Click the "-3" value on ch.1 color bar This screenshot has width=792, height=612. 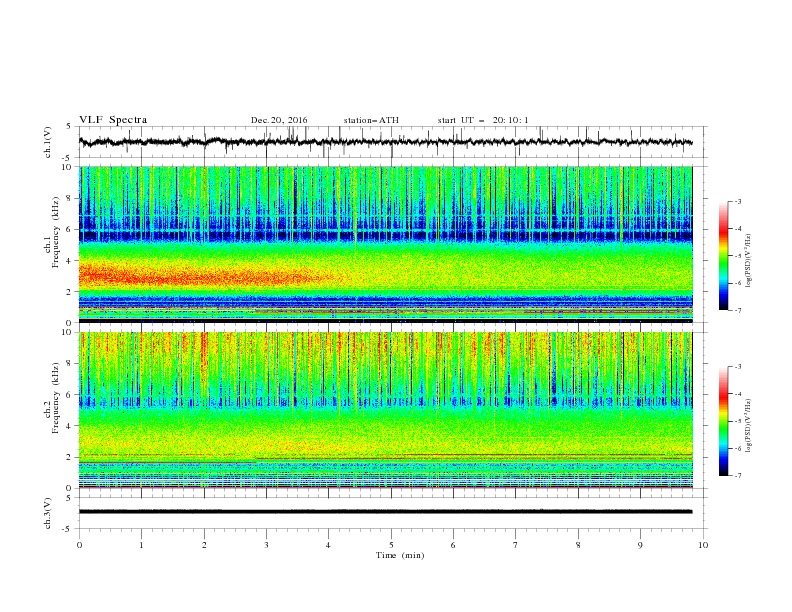click(737, 201)
